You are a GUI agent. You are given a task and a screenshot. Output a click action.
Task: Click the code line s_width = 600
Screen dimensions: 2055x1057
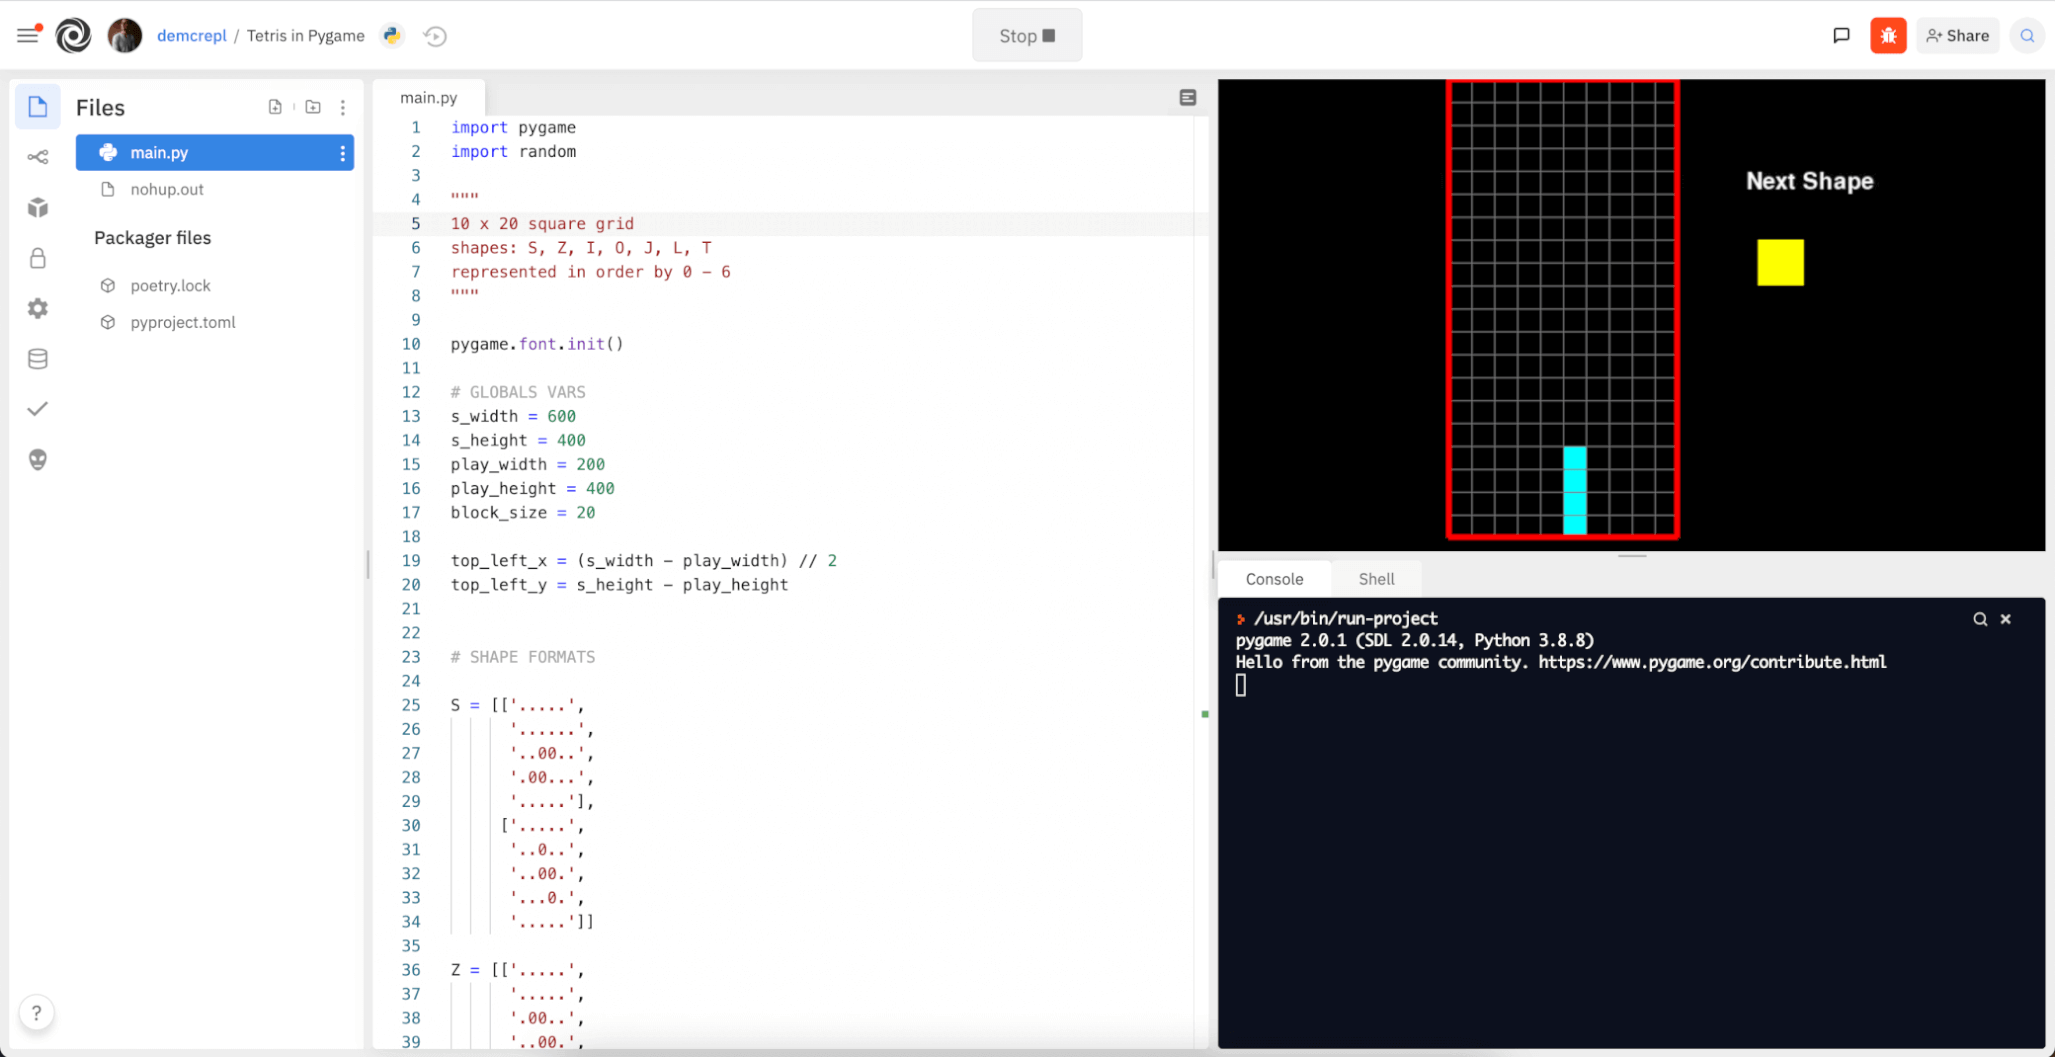[513, 416]
